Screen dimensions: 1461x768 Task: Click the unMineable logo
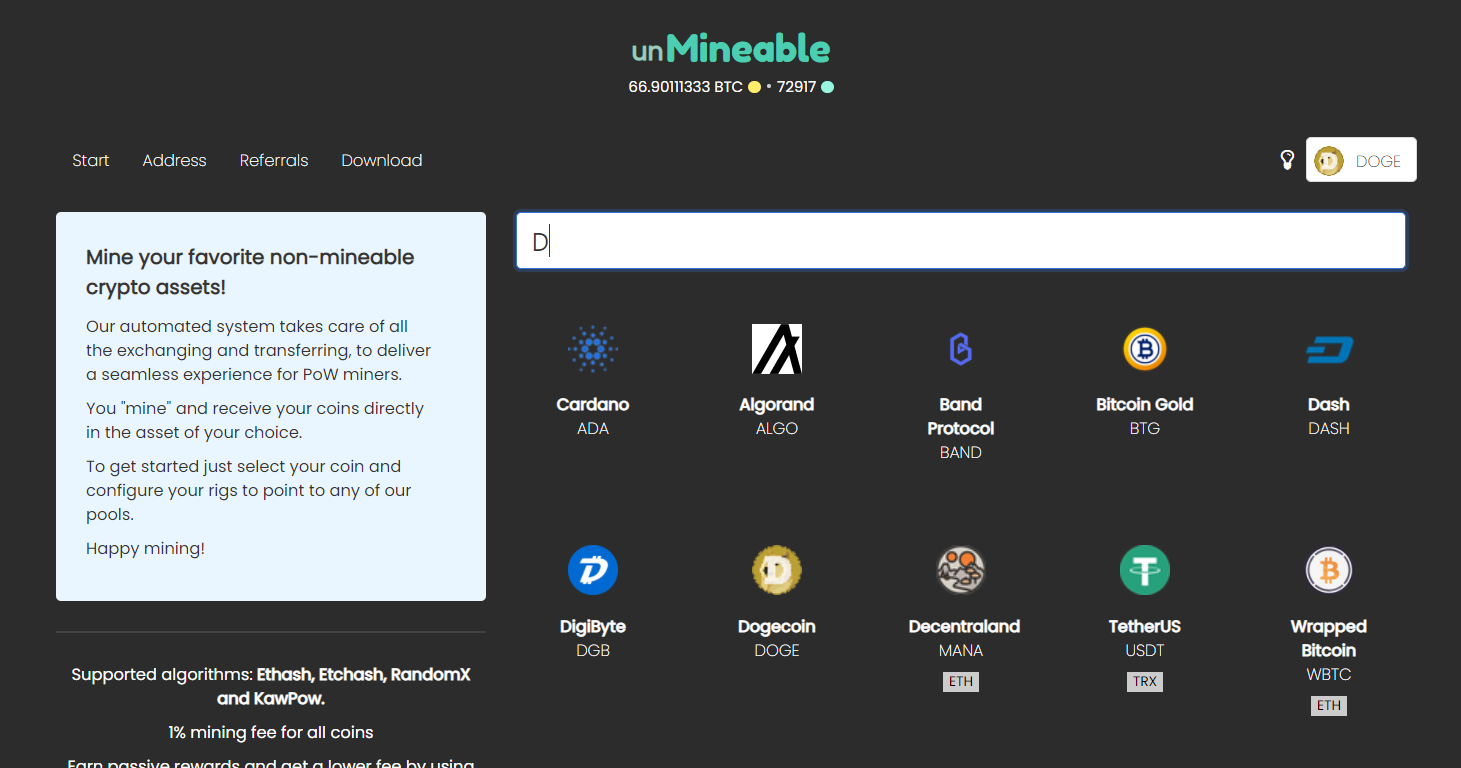731,48
